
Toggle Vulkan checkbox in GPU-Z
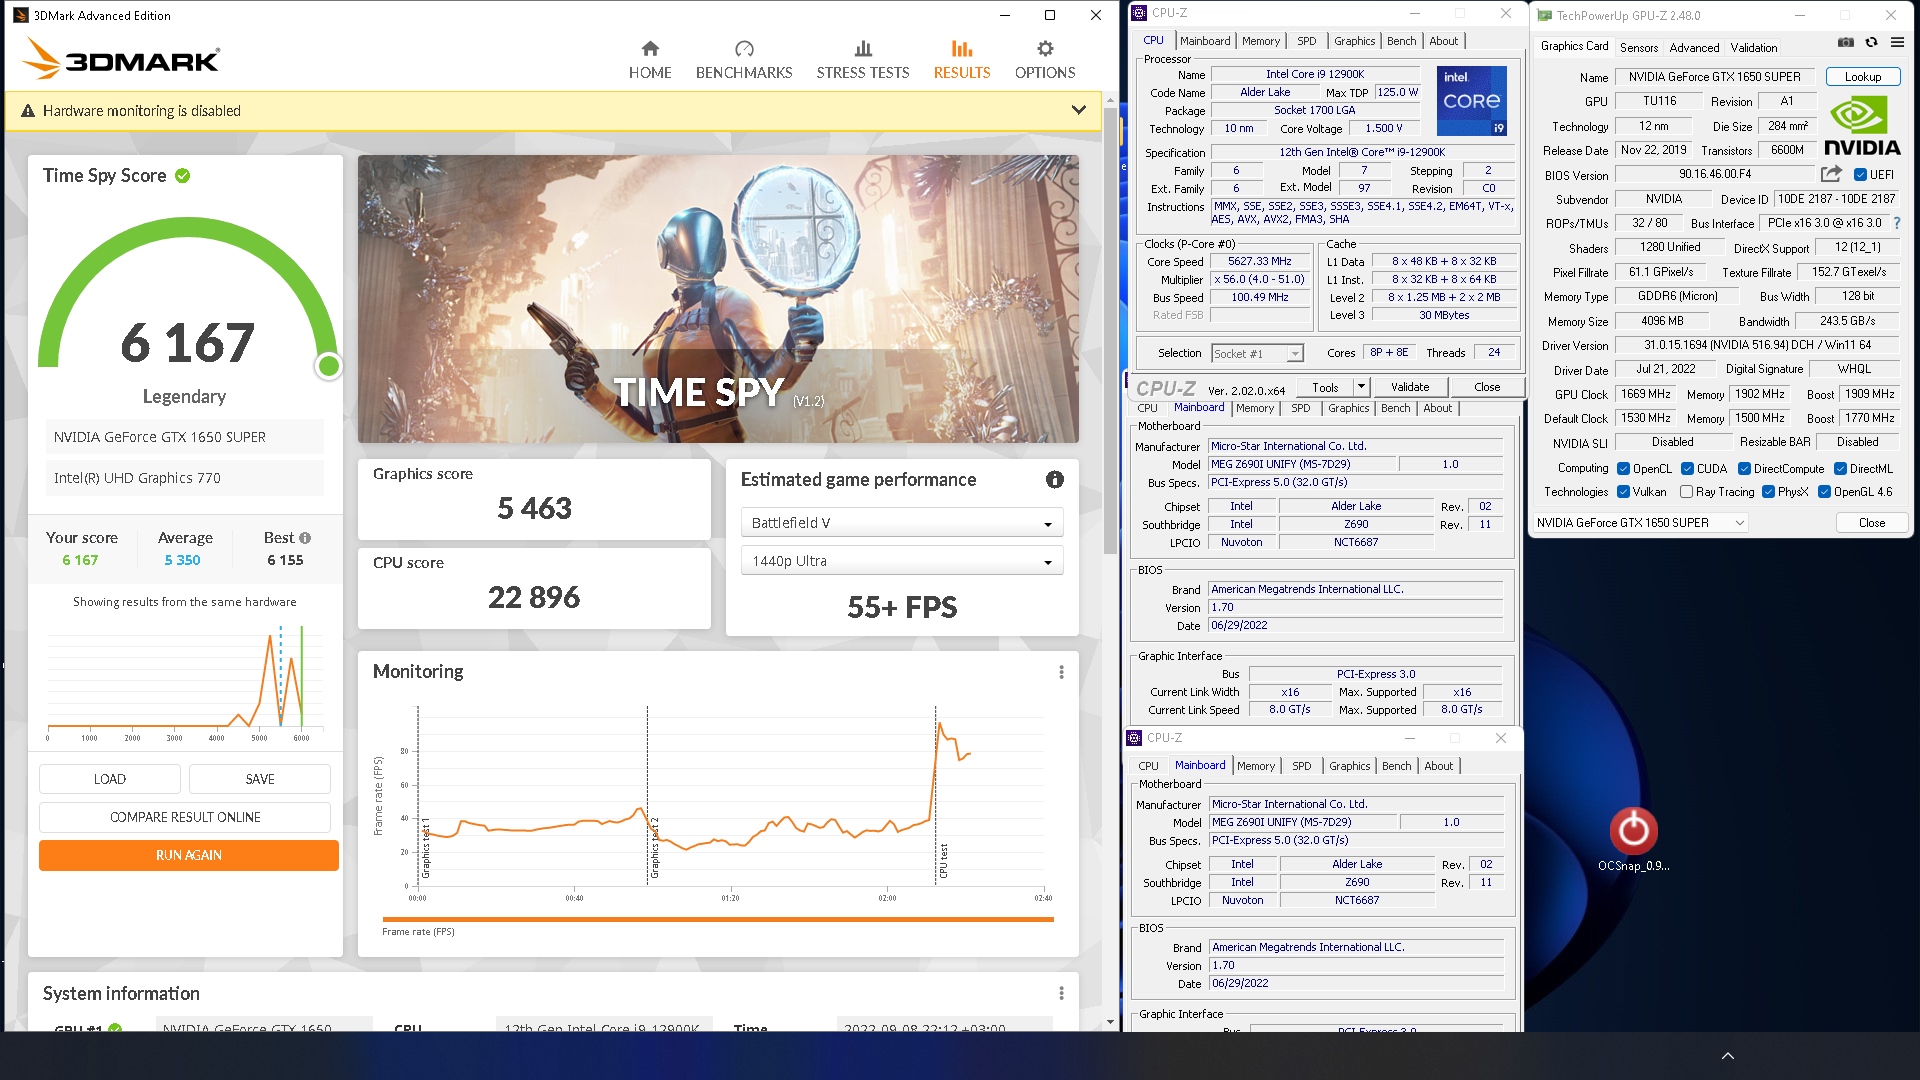1623,492
